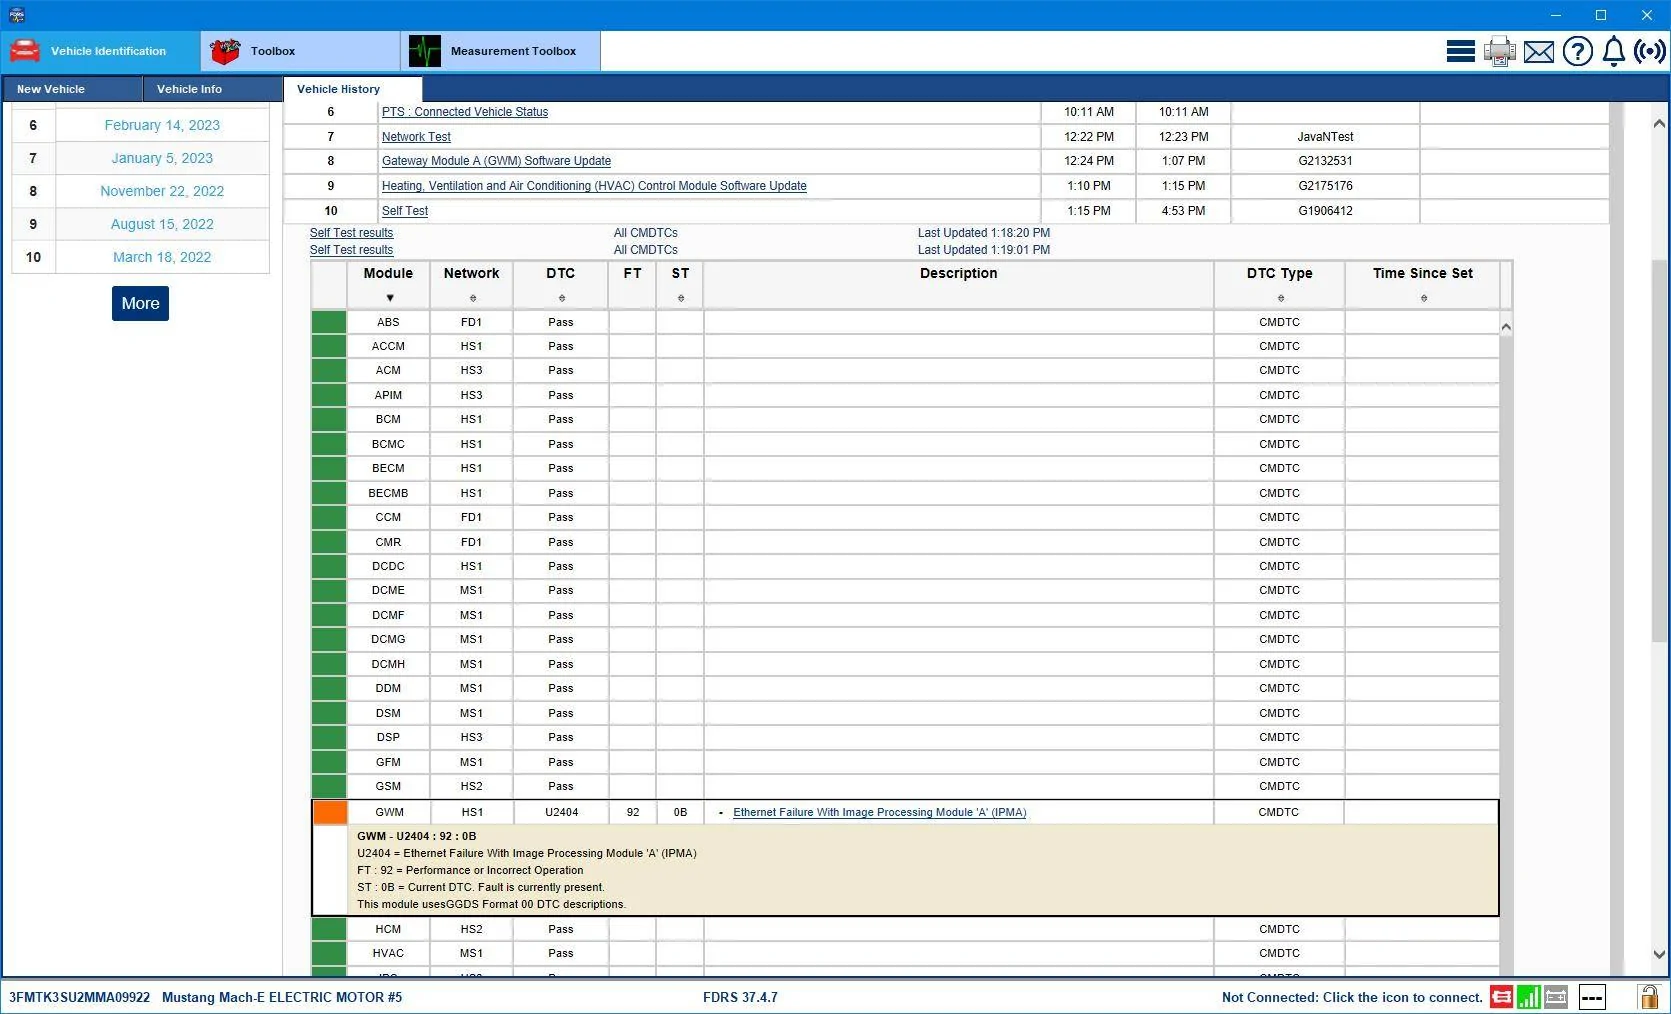Click the notifications bell icon
Viewport: 1671px width, 1014px height.
(x=1614, y=51)
